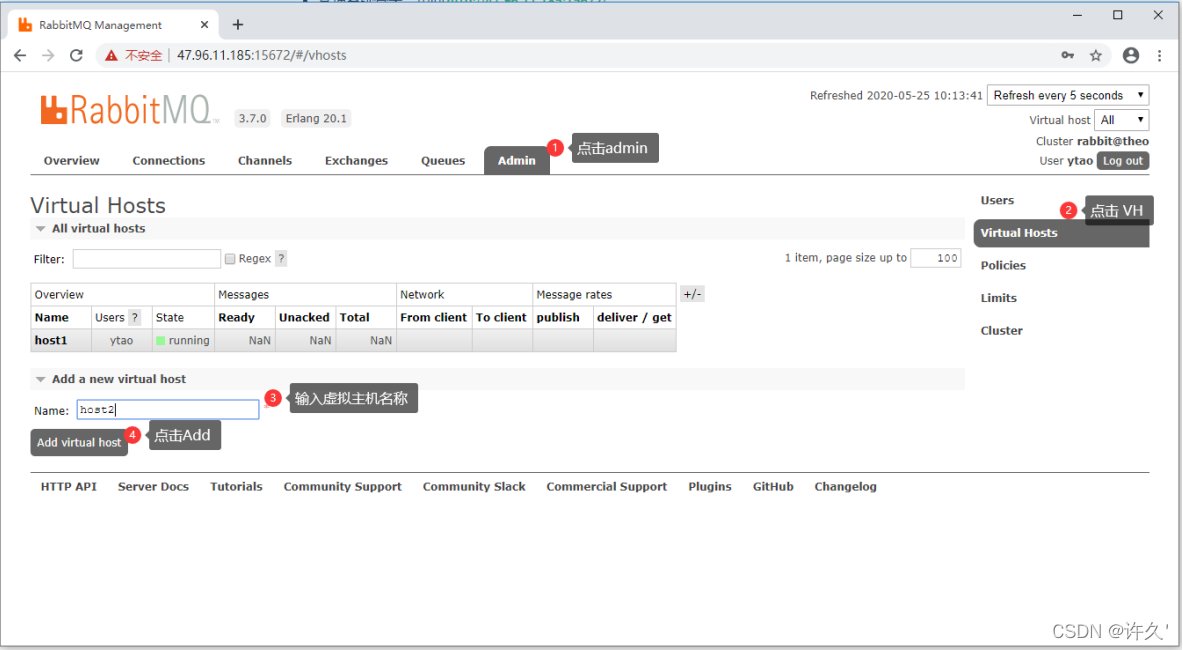Open the host1 virtual host link
Screen dimensions: 1183x650
click(x=51, y=340)
